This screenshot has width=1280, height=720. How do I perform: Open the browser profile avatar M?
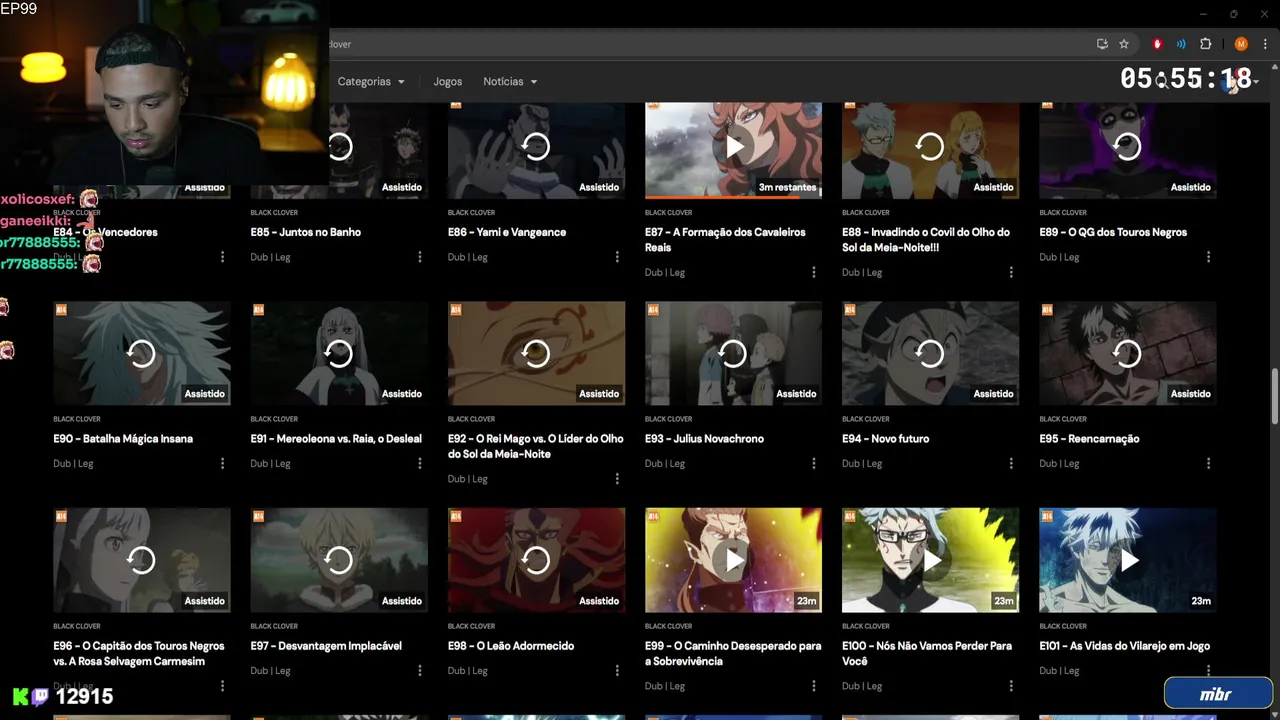[x=1241, y=44]
